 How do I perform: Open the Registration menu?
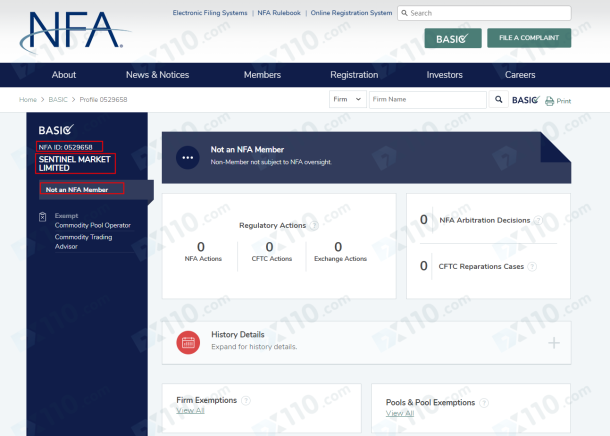pos(354,75)
